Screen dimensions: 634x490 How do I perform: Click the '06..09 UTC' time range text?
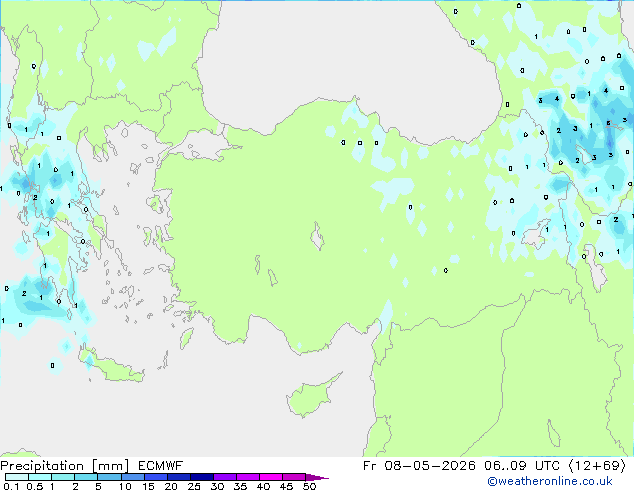tap(522, 466)
